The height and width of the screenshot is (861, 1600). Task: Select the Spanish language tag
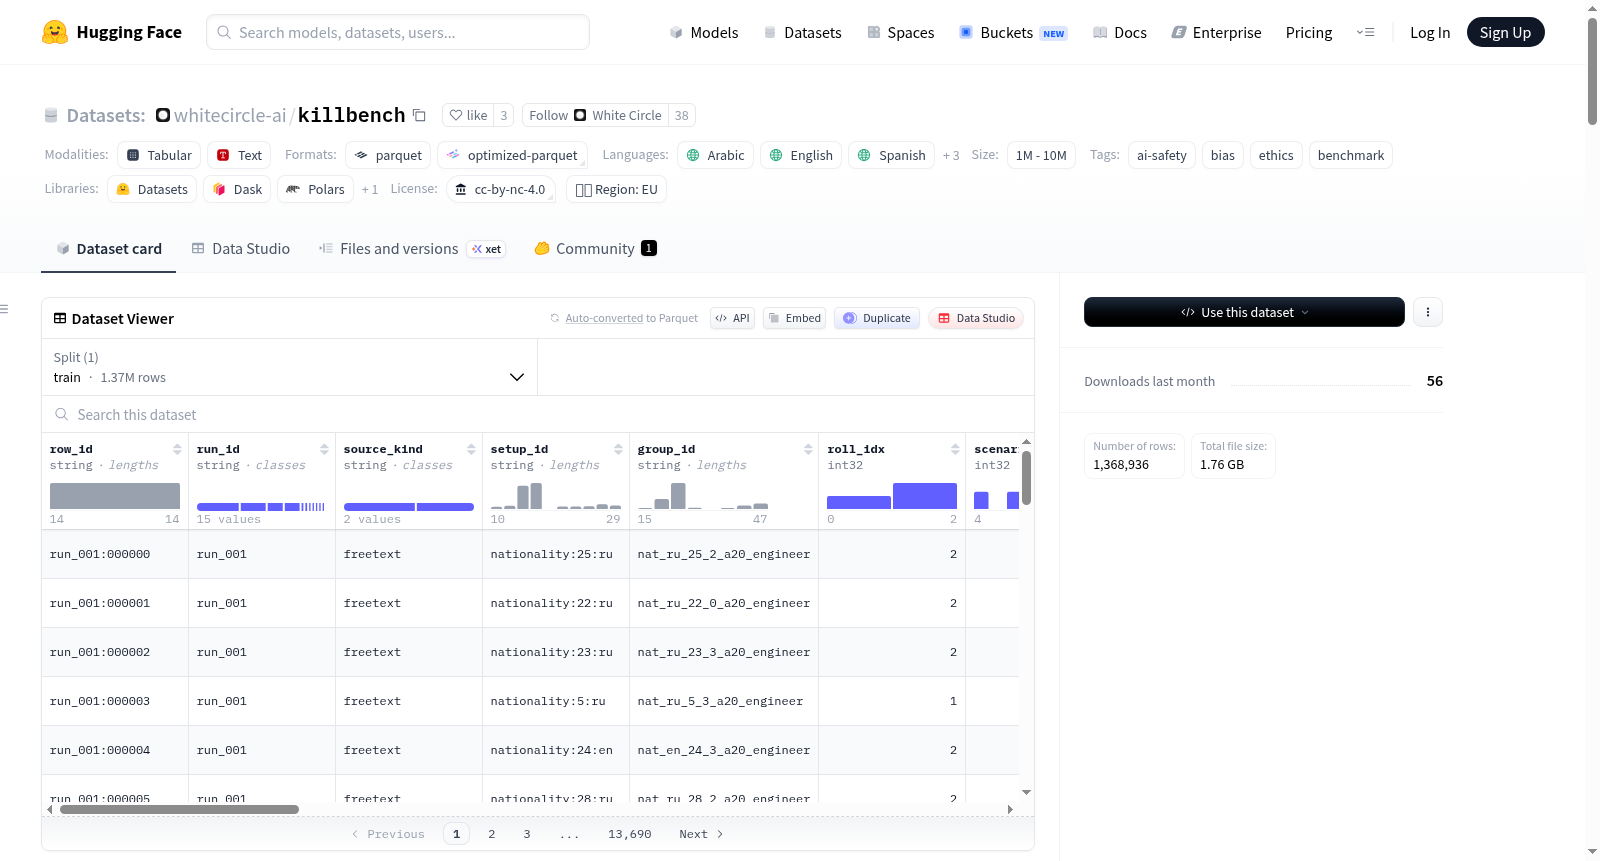tap(892, 155)
